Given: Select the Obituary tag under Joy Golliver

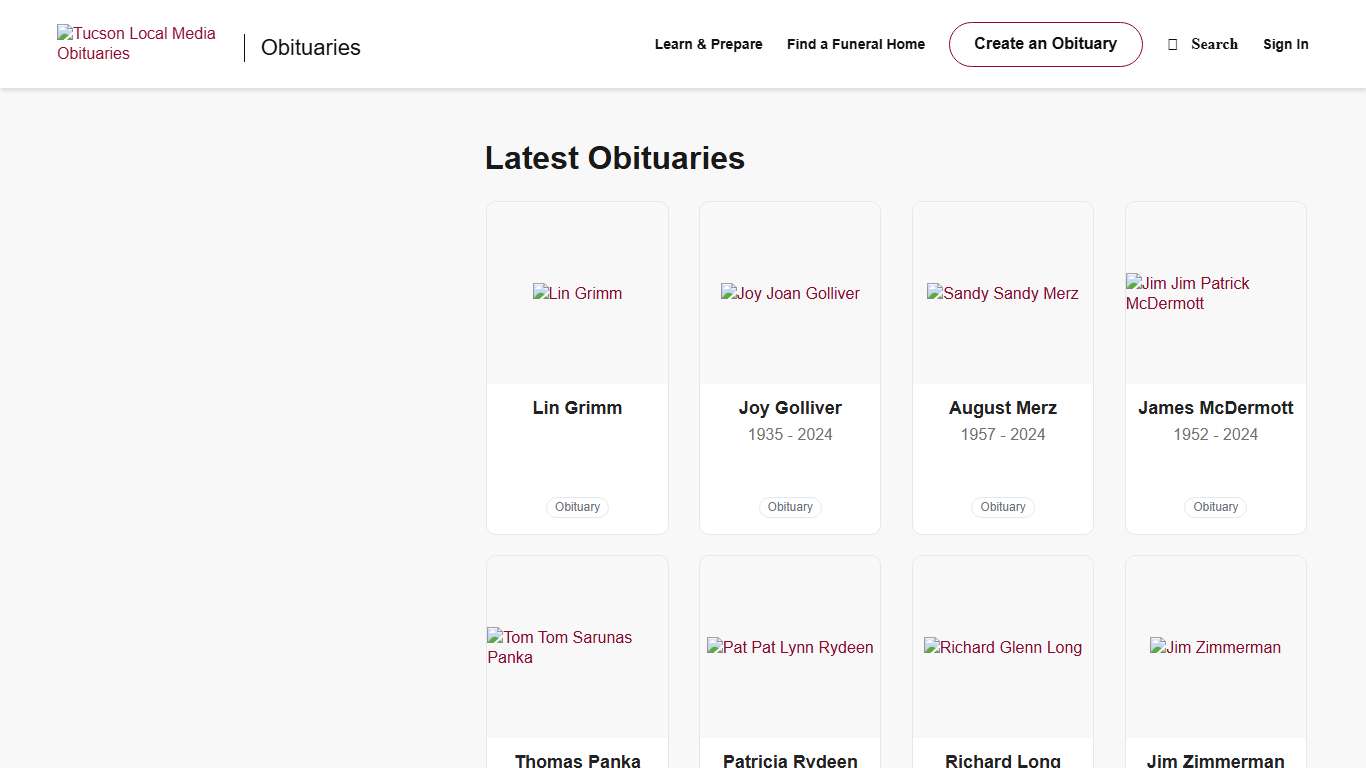Looking at the screenshot, I should (x=790, y=507).
